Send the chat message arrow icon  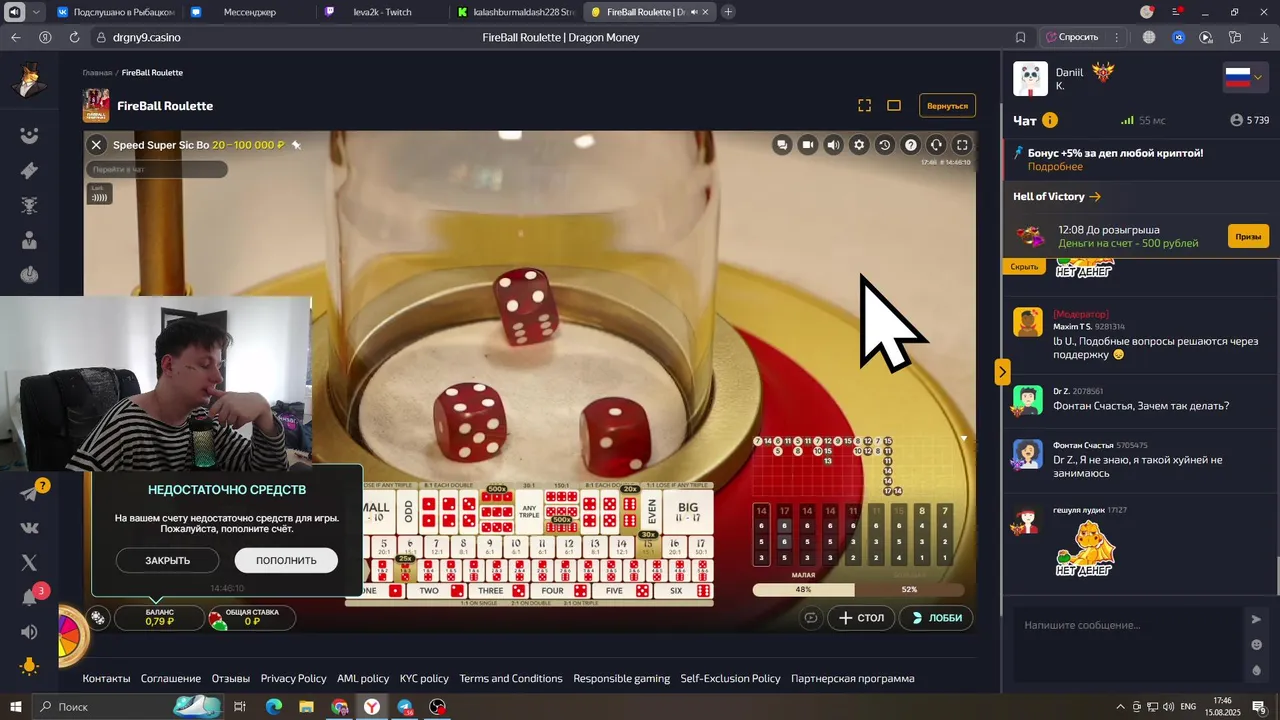tap(1257, 619)
